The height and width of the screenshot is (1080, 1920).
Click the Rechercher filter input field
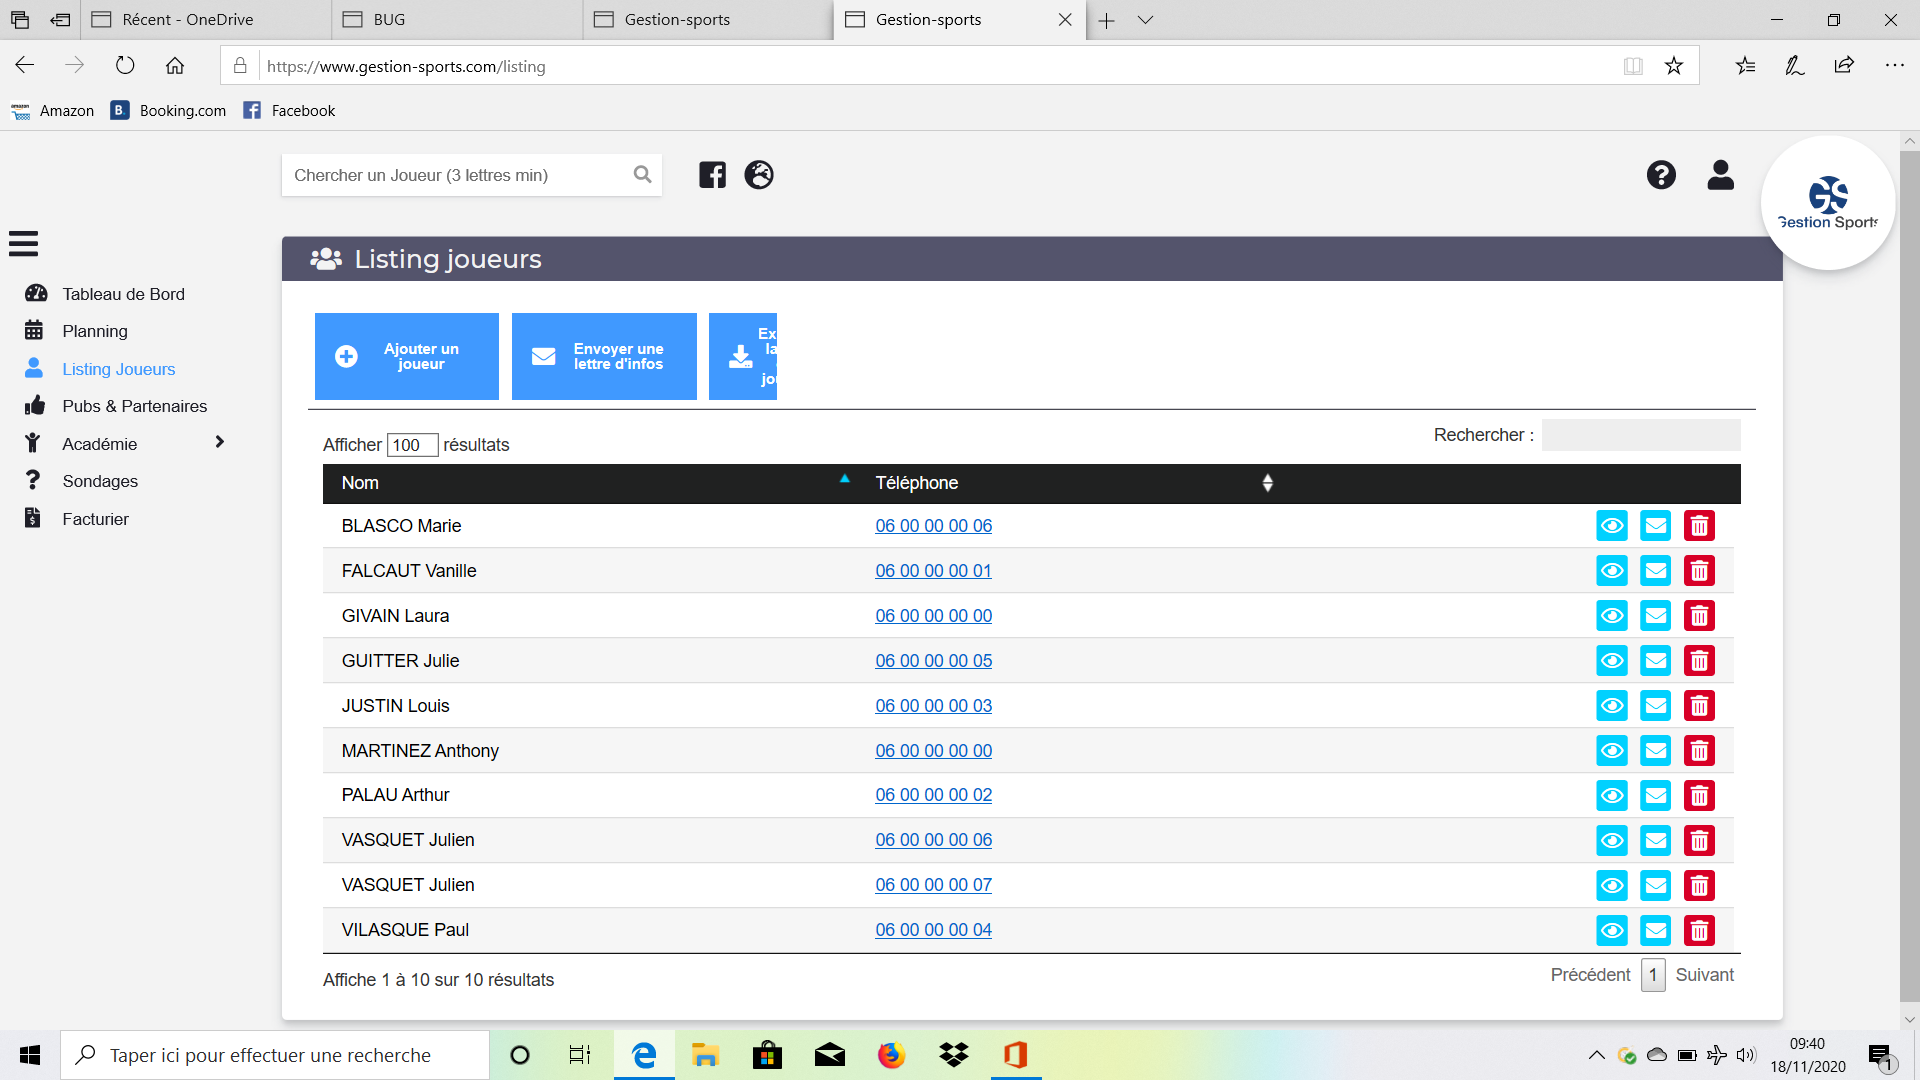pyautogui.click(x=1640, y=435)
